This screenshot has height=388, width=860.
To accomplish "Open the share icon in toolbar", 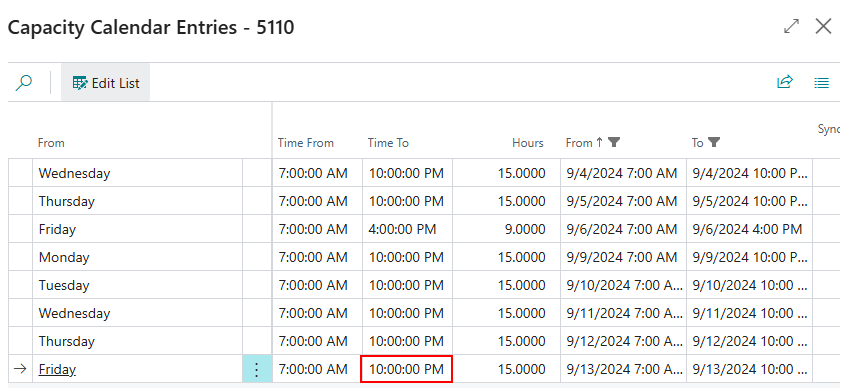I will [x=785, y=82].
